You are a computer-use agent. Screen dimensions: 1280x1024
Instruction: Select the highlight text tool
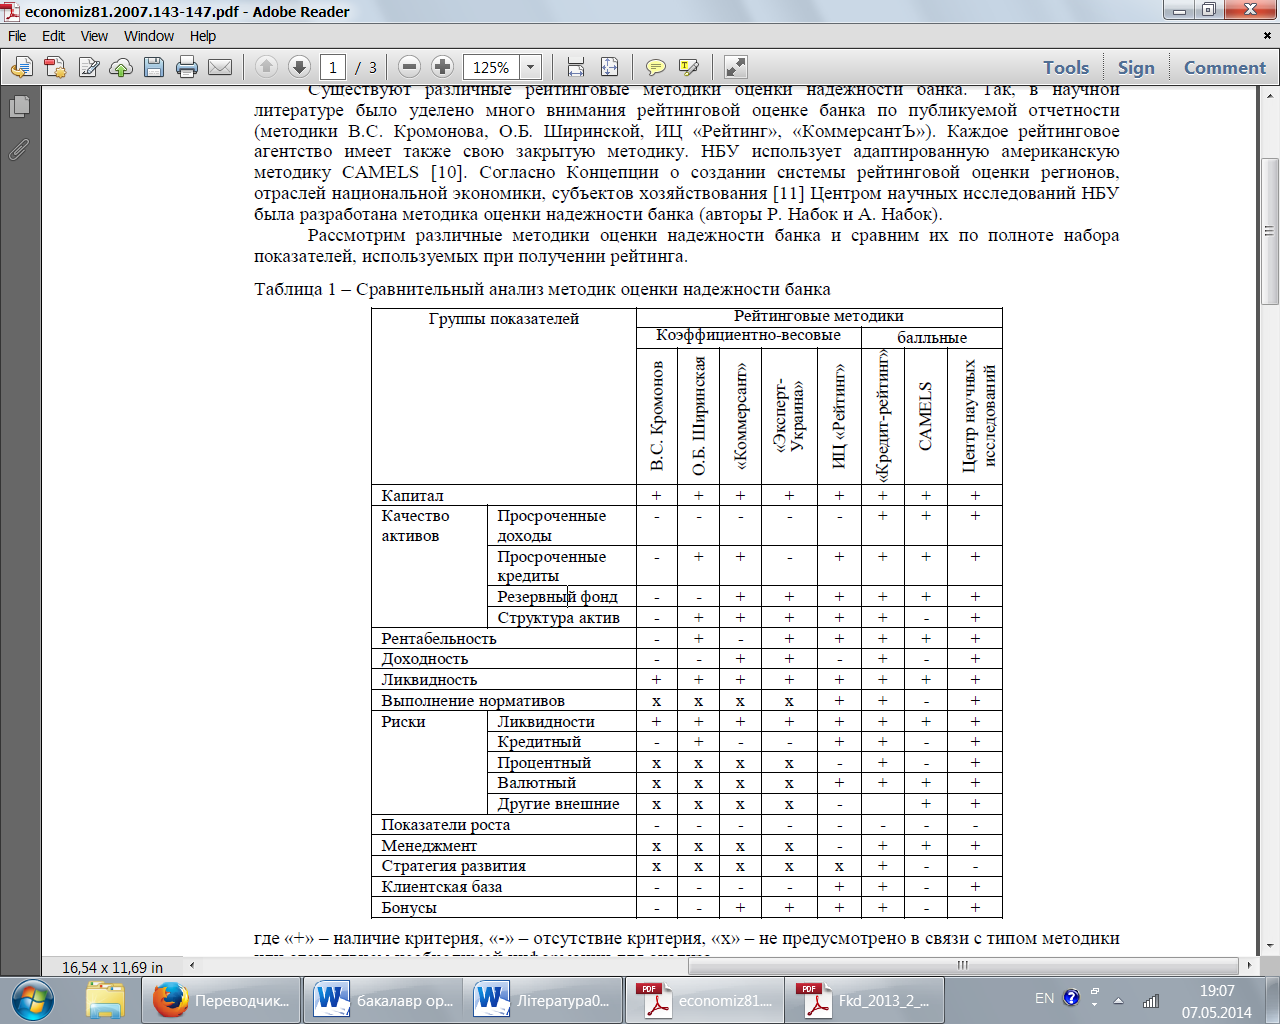pyautogui.click(x=689, y=67)
